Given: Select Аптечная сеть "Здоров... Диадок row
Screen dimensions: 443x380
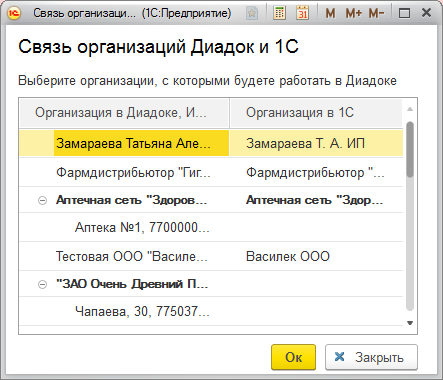Looking at the screenshot, I should coord(132,200).
